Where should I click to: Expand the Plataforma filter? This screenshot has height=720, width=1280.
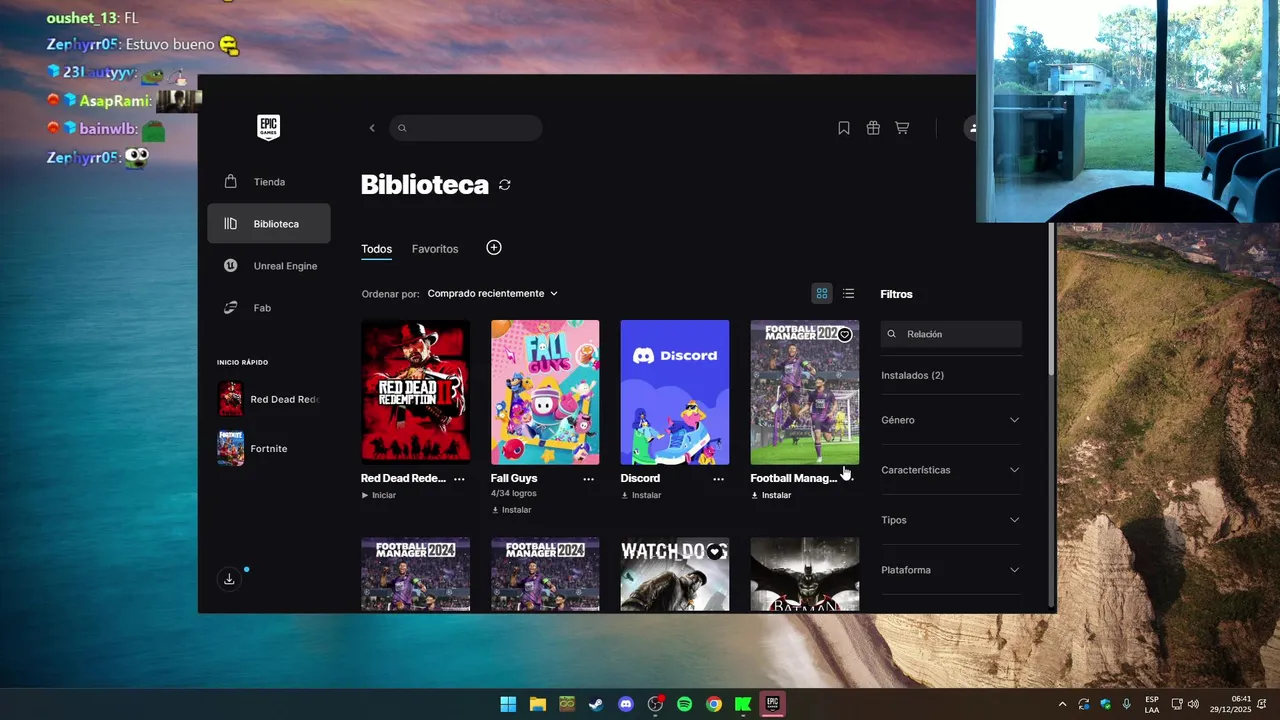tap(951, 570)
